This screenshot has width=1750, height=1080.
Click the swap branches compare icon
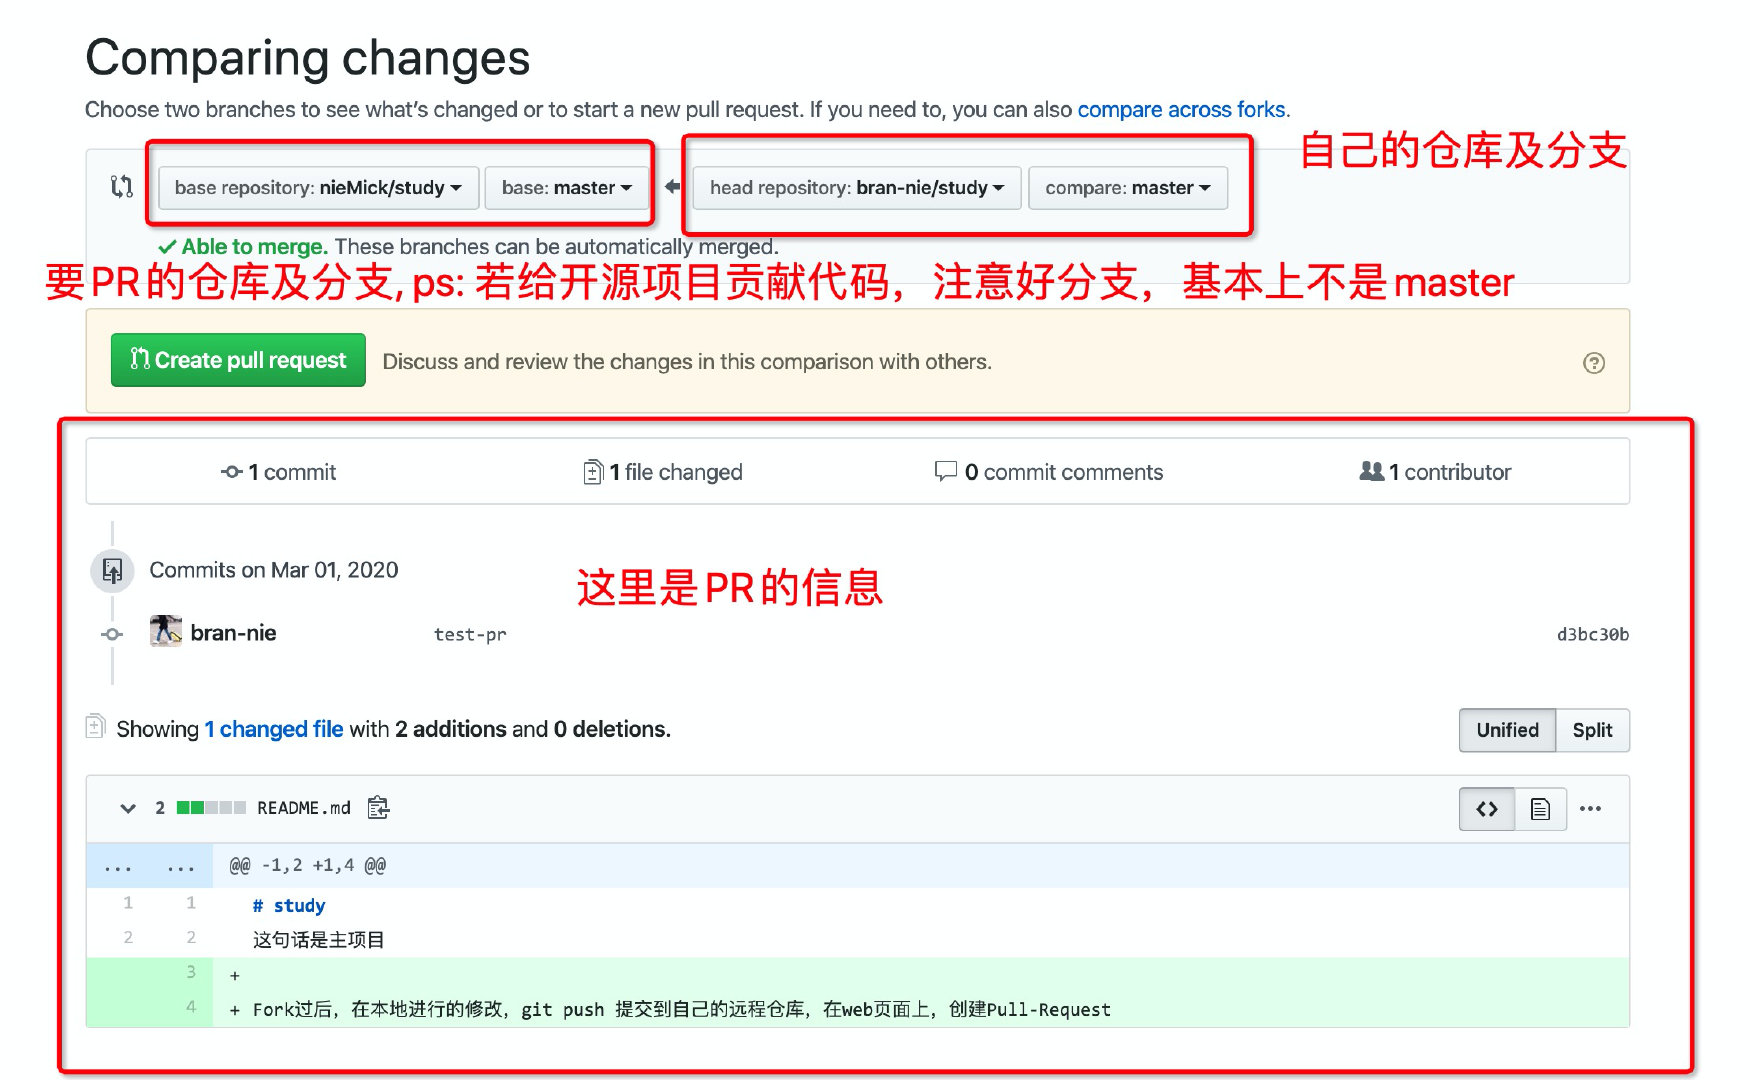[x=122, y=186]
